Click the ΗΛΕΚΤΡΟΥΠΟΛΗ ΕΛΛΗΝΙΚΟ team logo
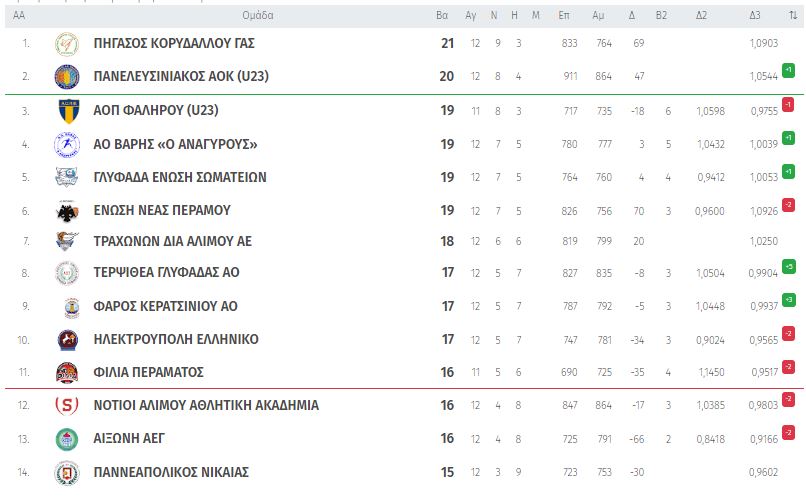This screenshot has height=500, width=806. tap(67, 339)
